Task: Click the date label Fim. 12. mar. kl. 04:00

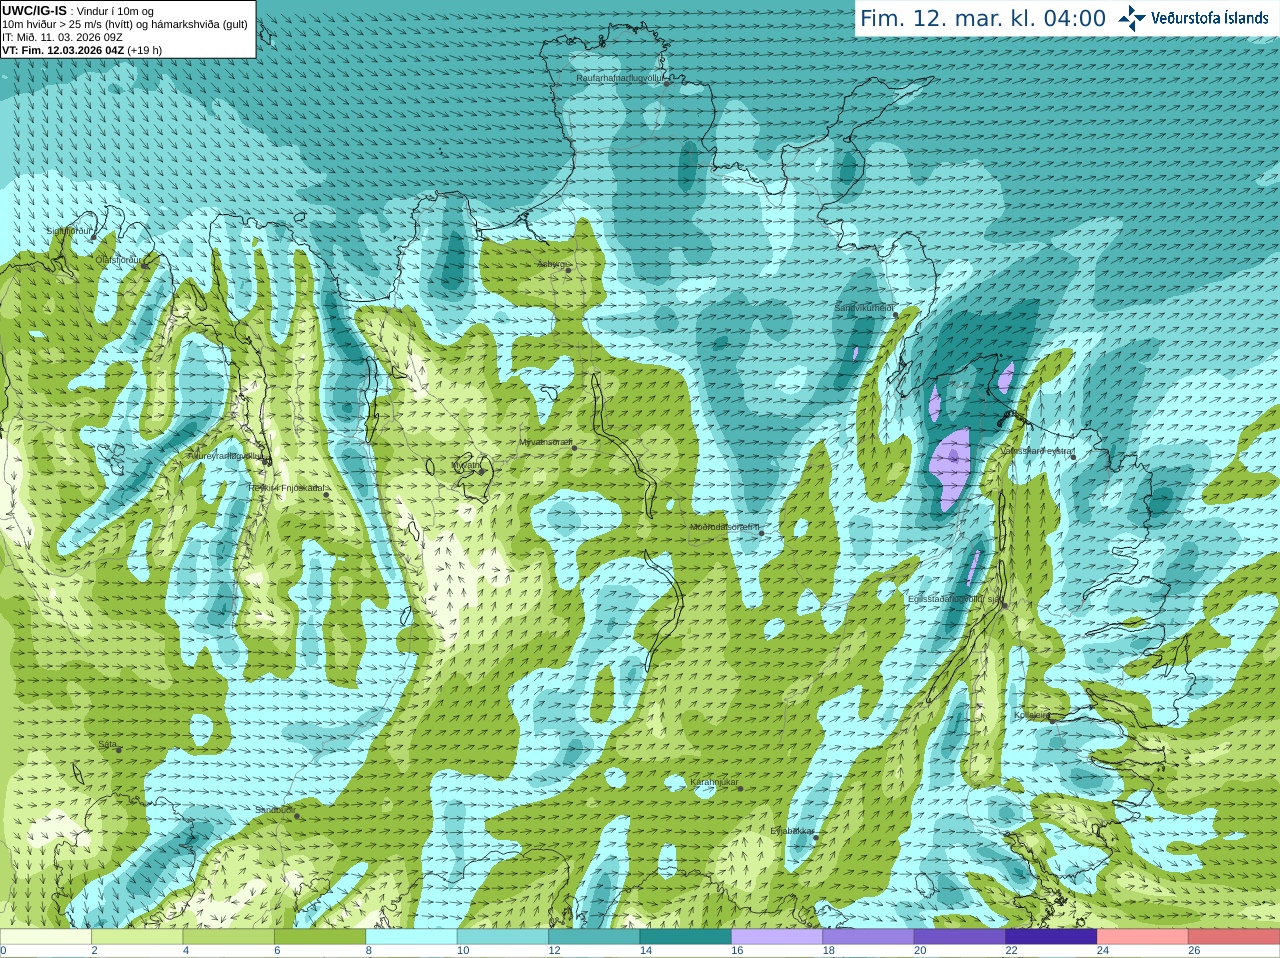Action: tap(983, 18)
